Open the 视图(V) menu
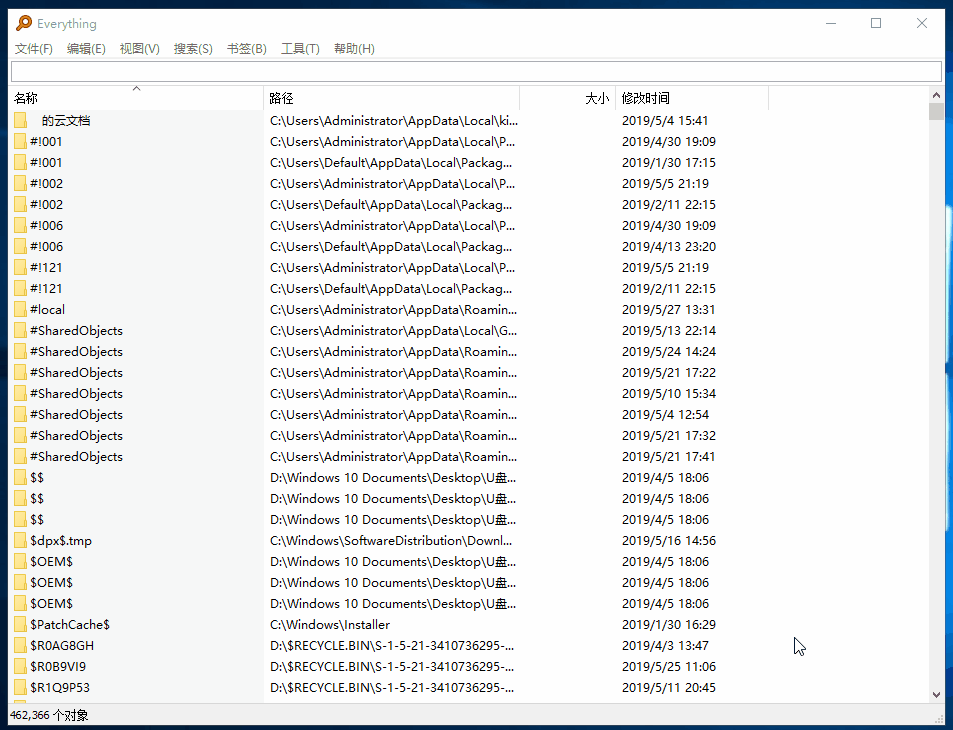The image size is (953, 730). click(x=139, y=49)
